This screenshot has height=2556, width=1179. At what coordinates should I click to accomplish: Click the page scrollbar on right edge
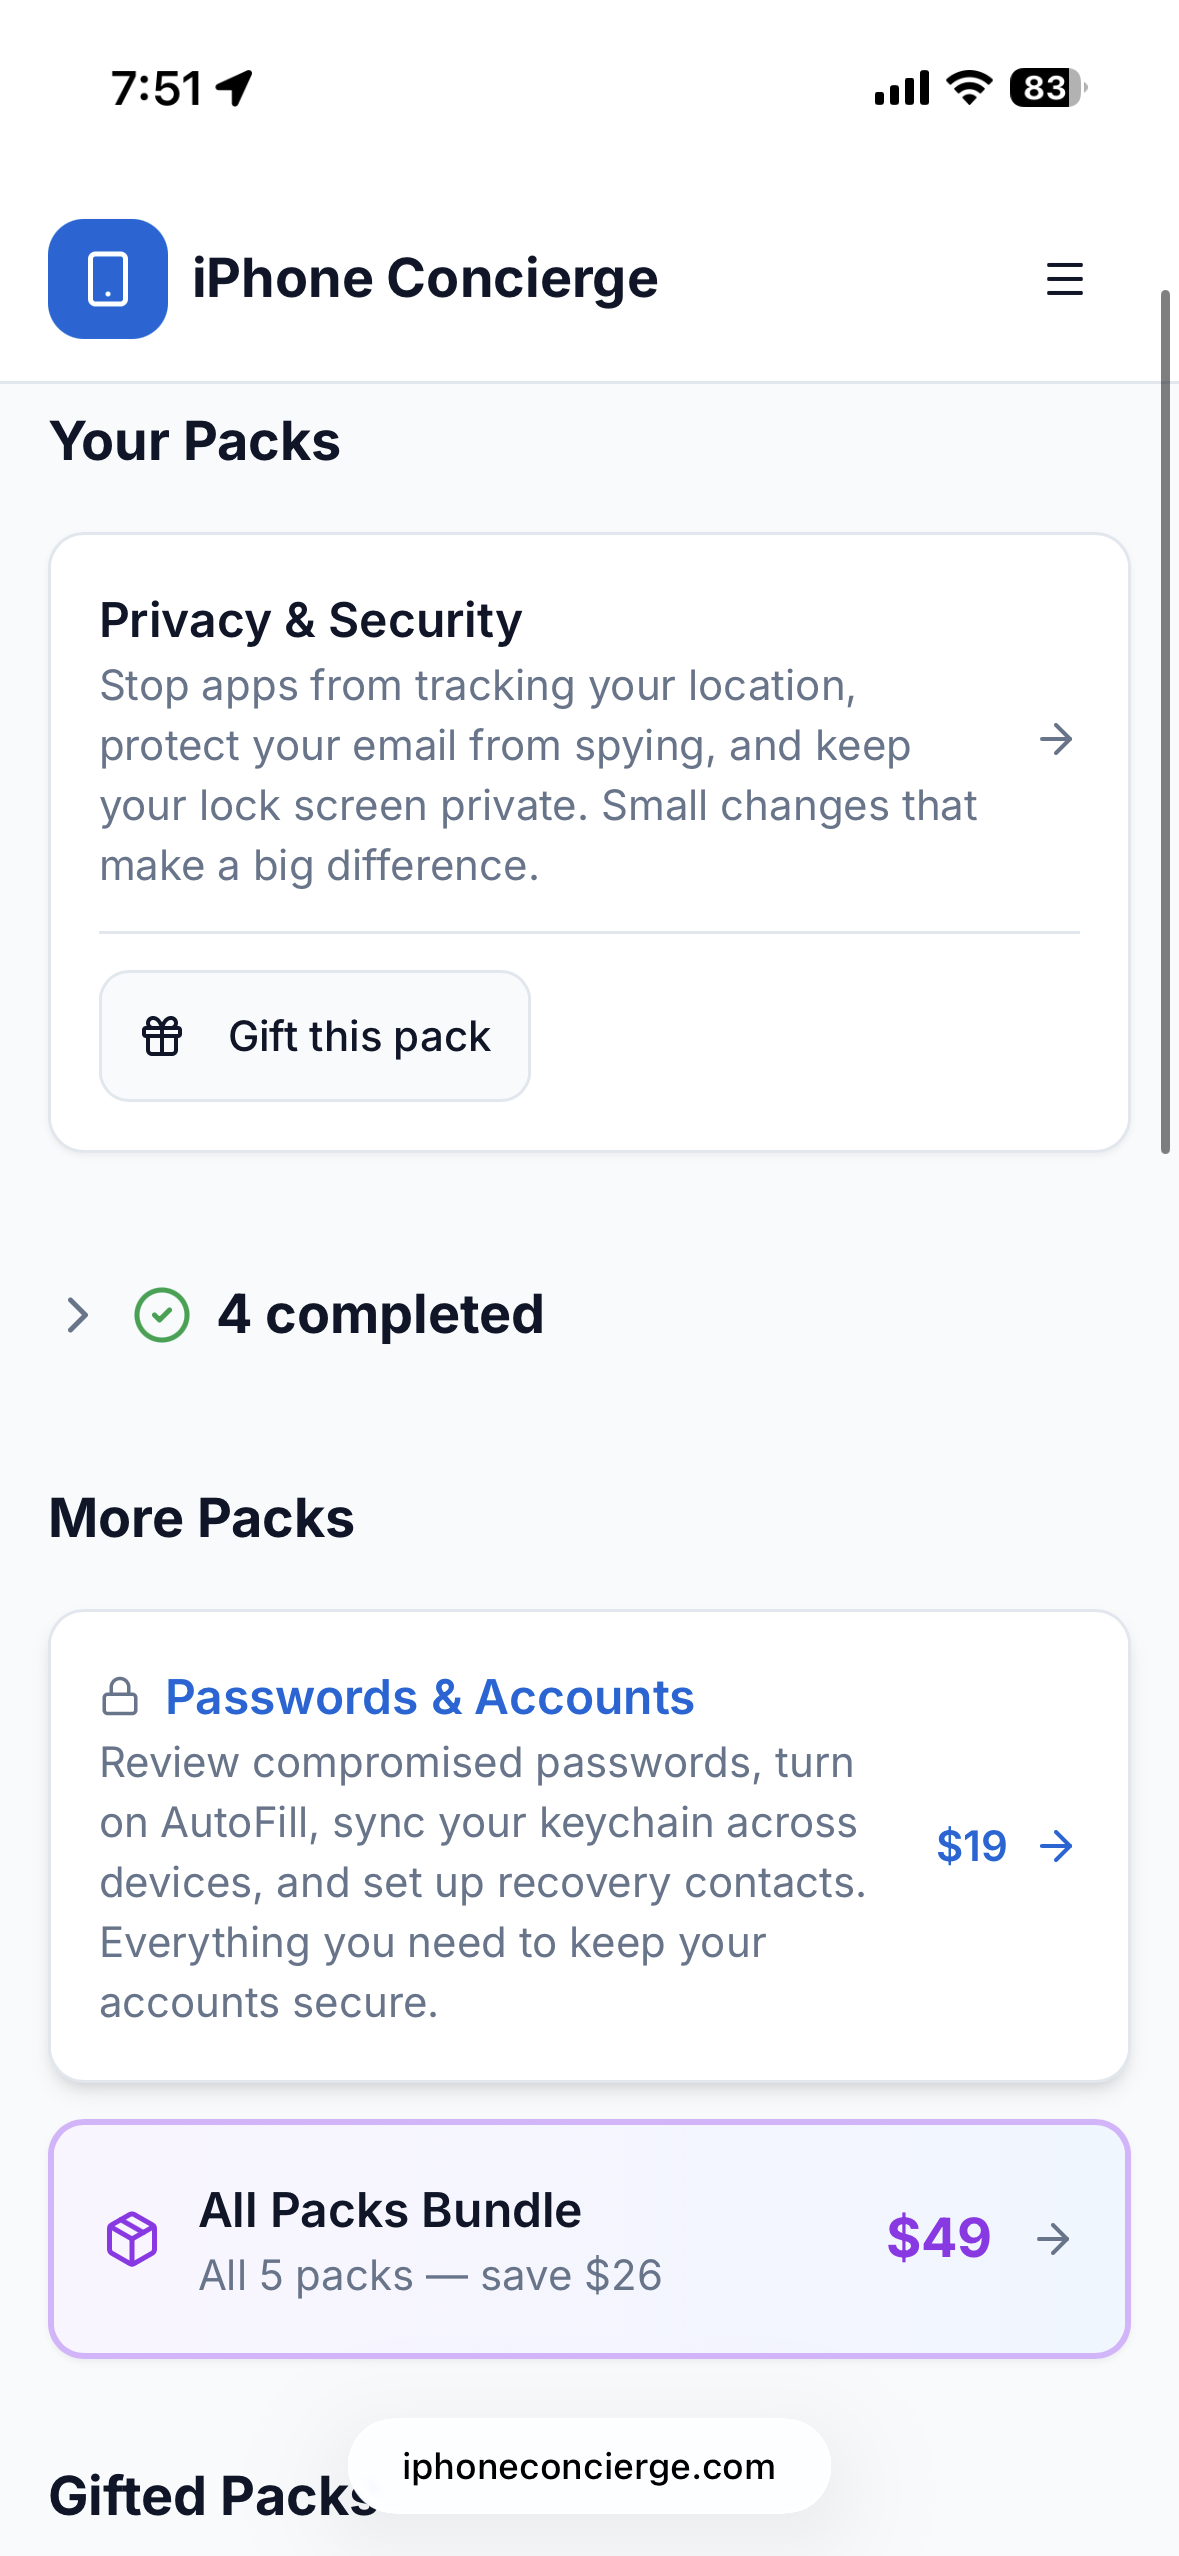coord(1165,720)
